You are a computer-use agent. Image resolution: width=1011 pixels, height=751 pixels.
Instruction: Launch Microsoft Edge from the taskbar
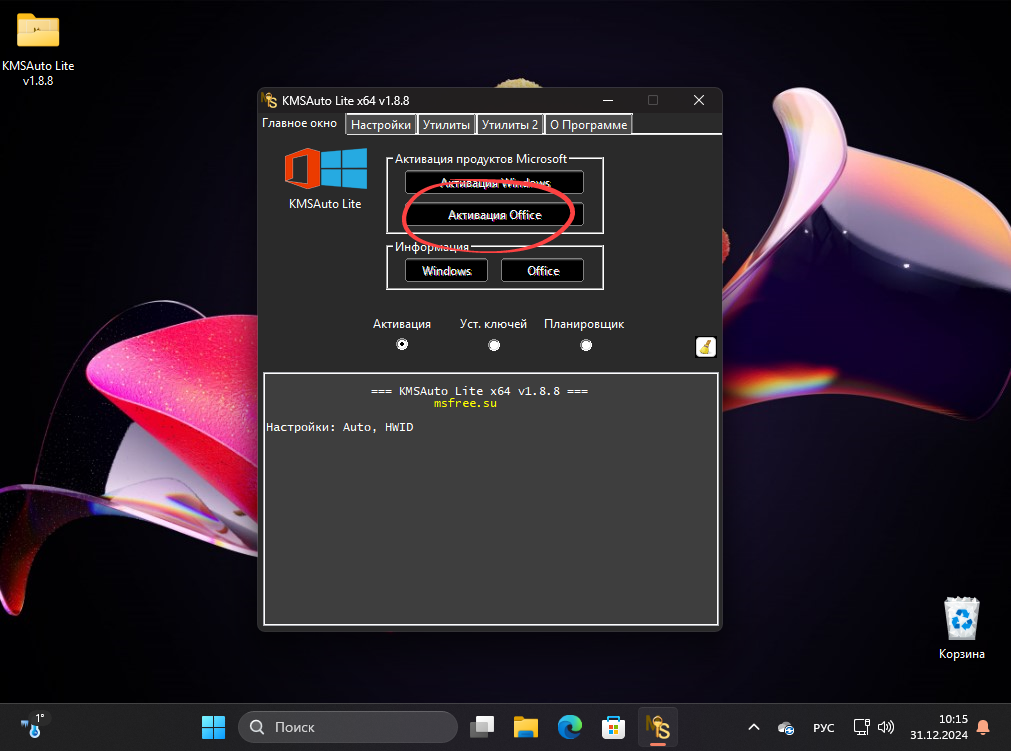coord(569,727)
